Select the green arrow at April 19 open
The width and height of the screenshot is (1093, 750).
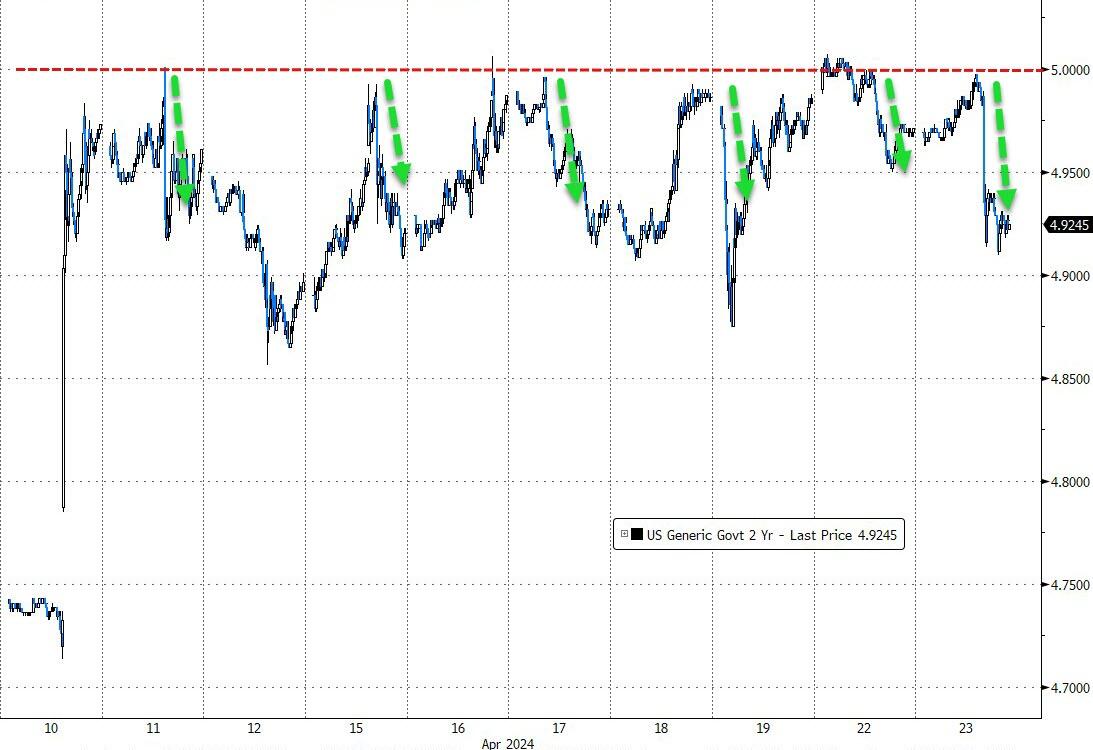coord(739,142)
